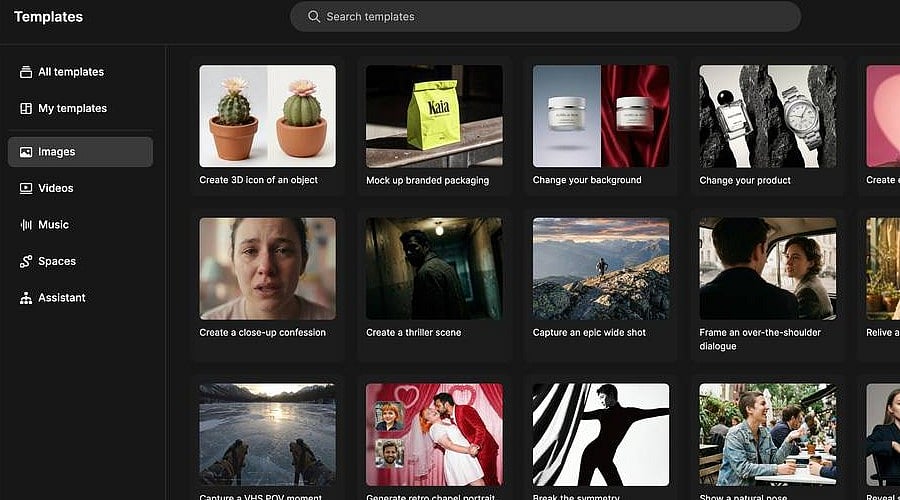The height and width of the screenshot is (500, 900).
Task: Open the over-the-shoulder car dialogue thumbnail
Action: point(767,268)
